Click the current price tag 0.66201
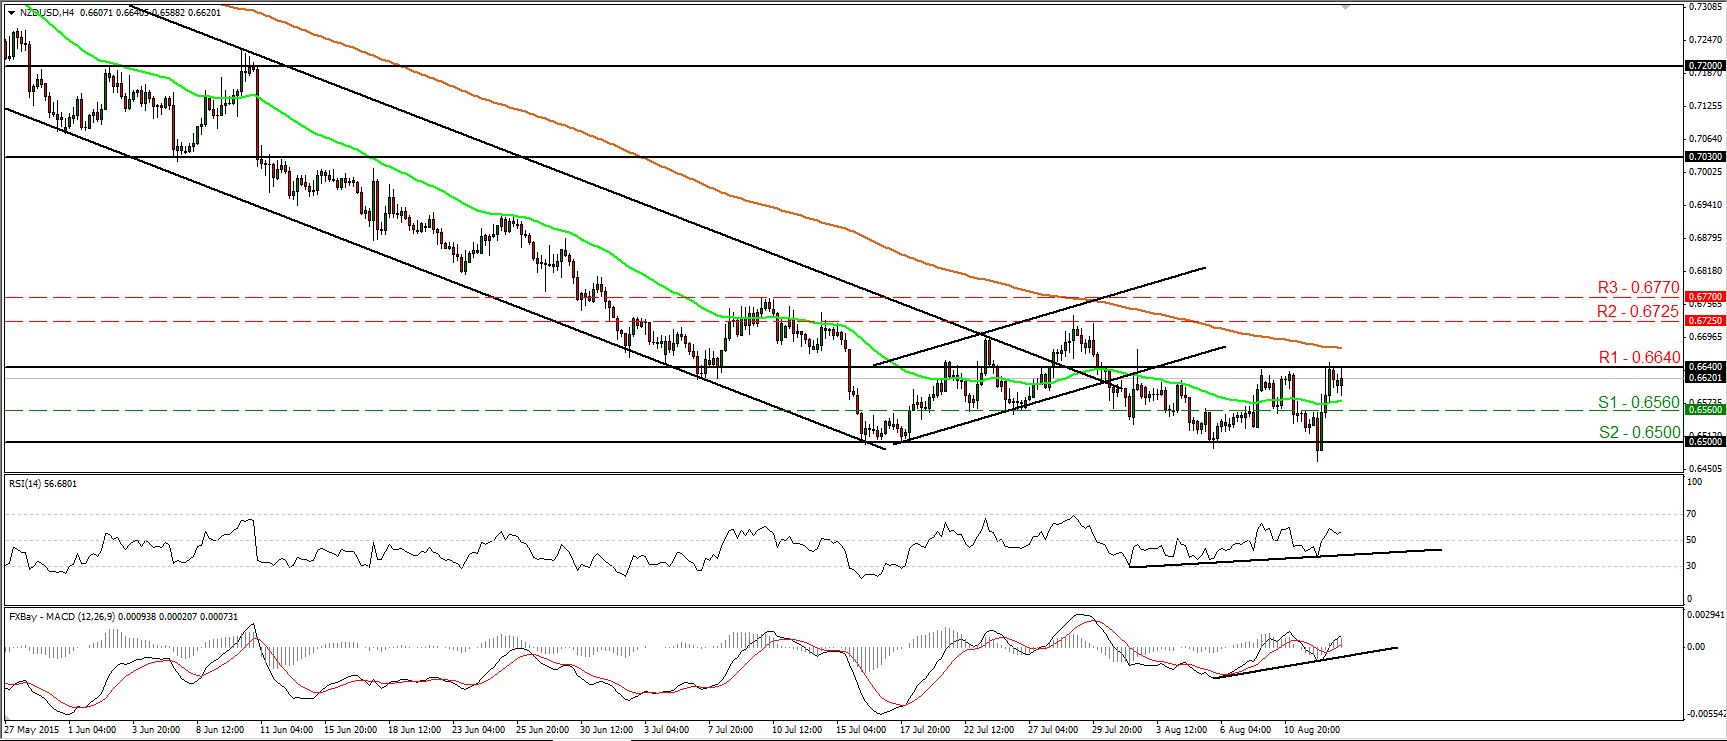 (1705, 378)
